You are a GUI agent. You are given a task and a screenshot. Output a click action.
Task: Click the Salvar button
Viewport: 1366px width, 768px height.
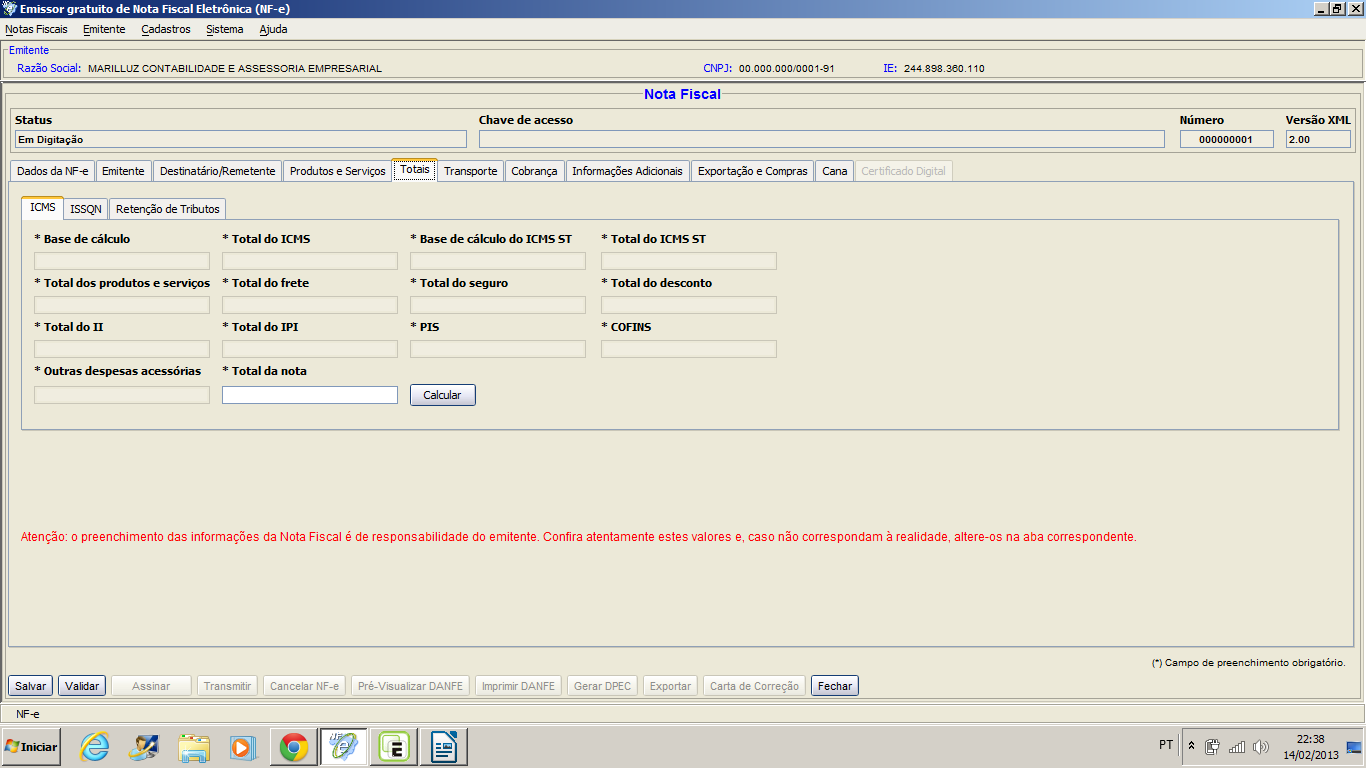(x=30, y=686)
